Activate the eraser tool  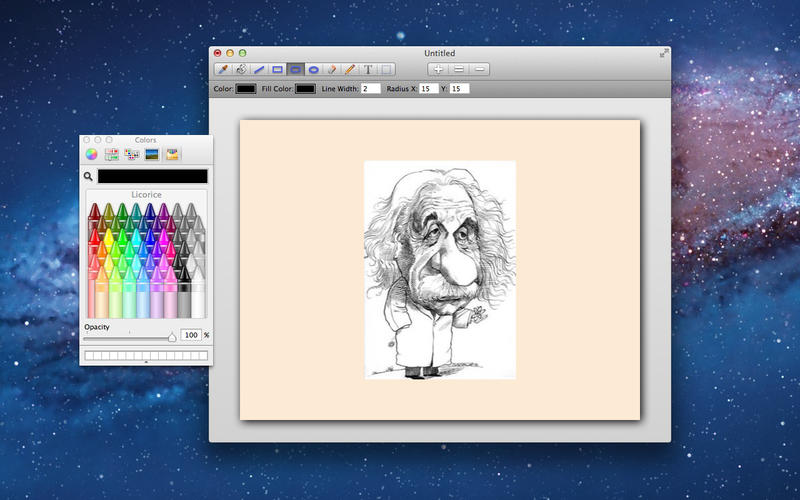pos(332,69)
